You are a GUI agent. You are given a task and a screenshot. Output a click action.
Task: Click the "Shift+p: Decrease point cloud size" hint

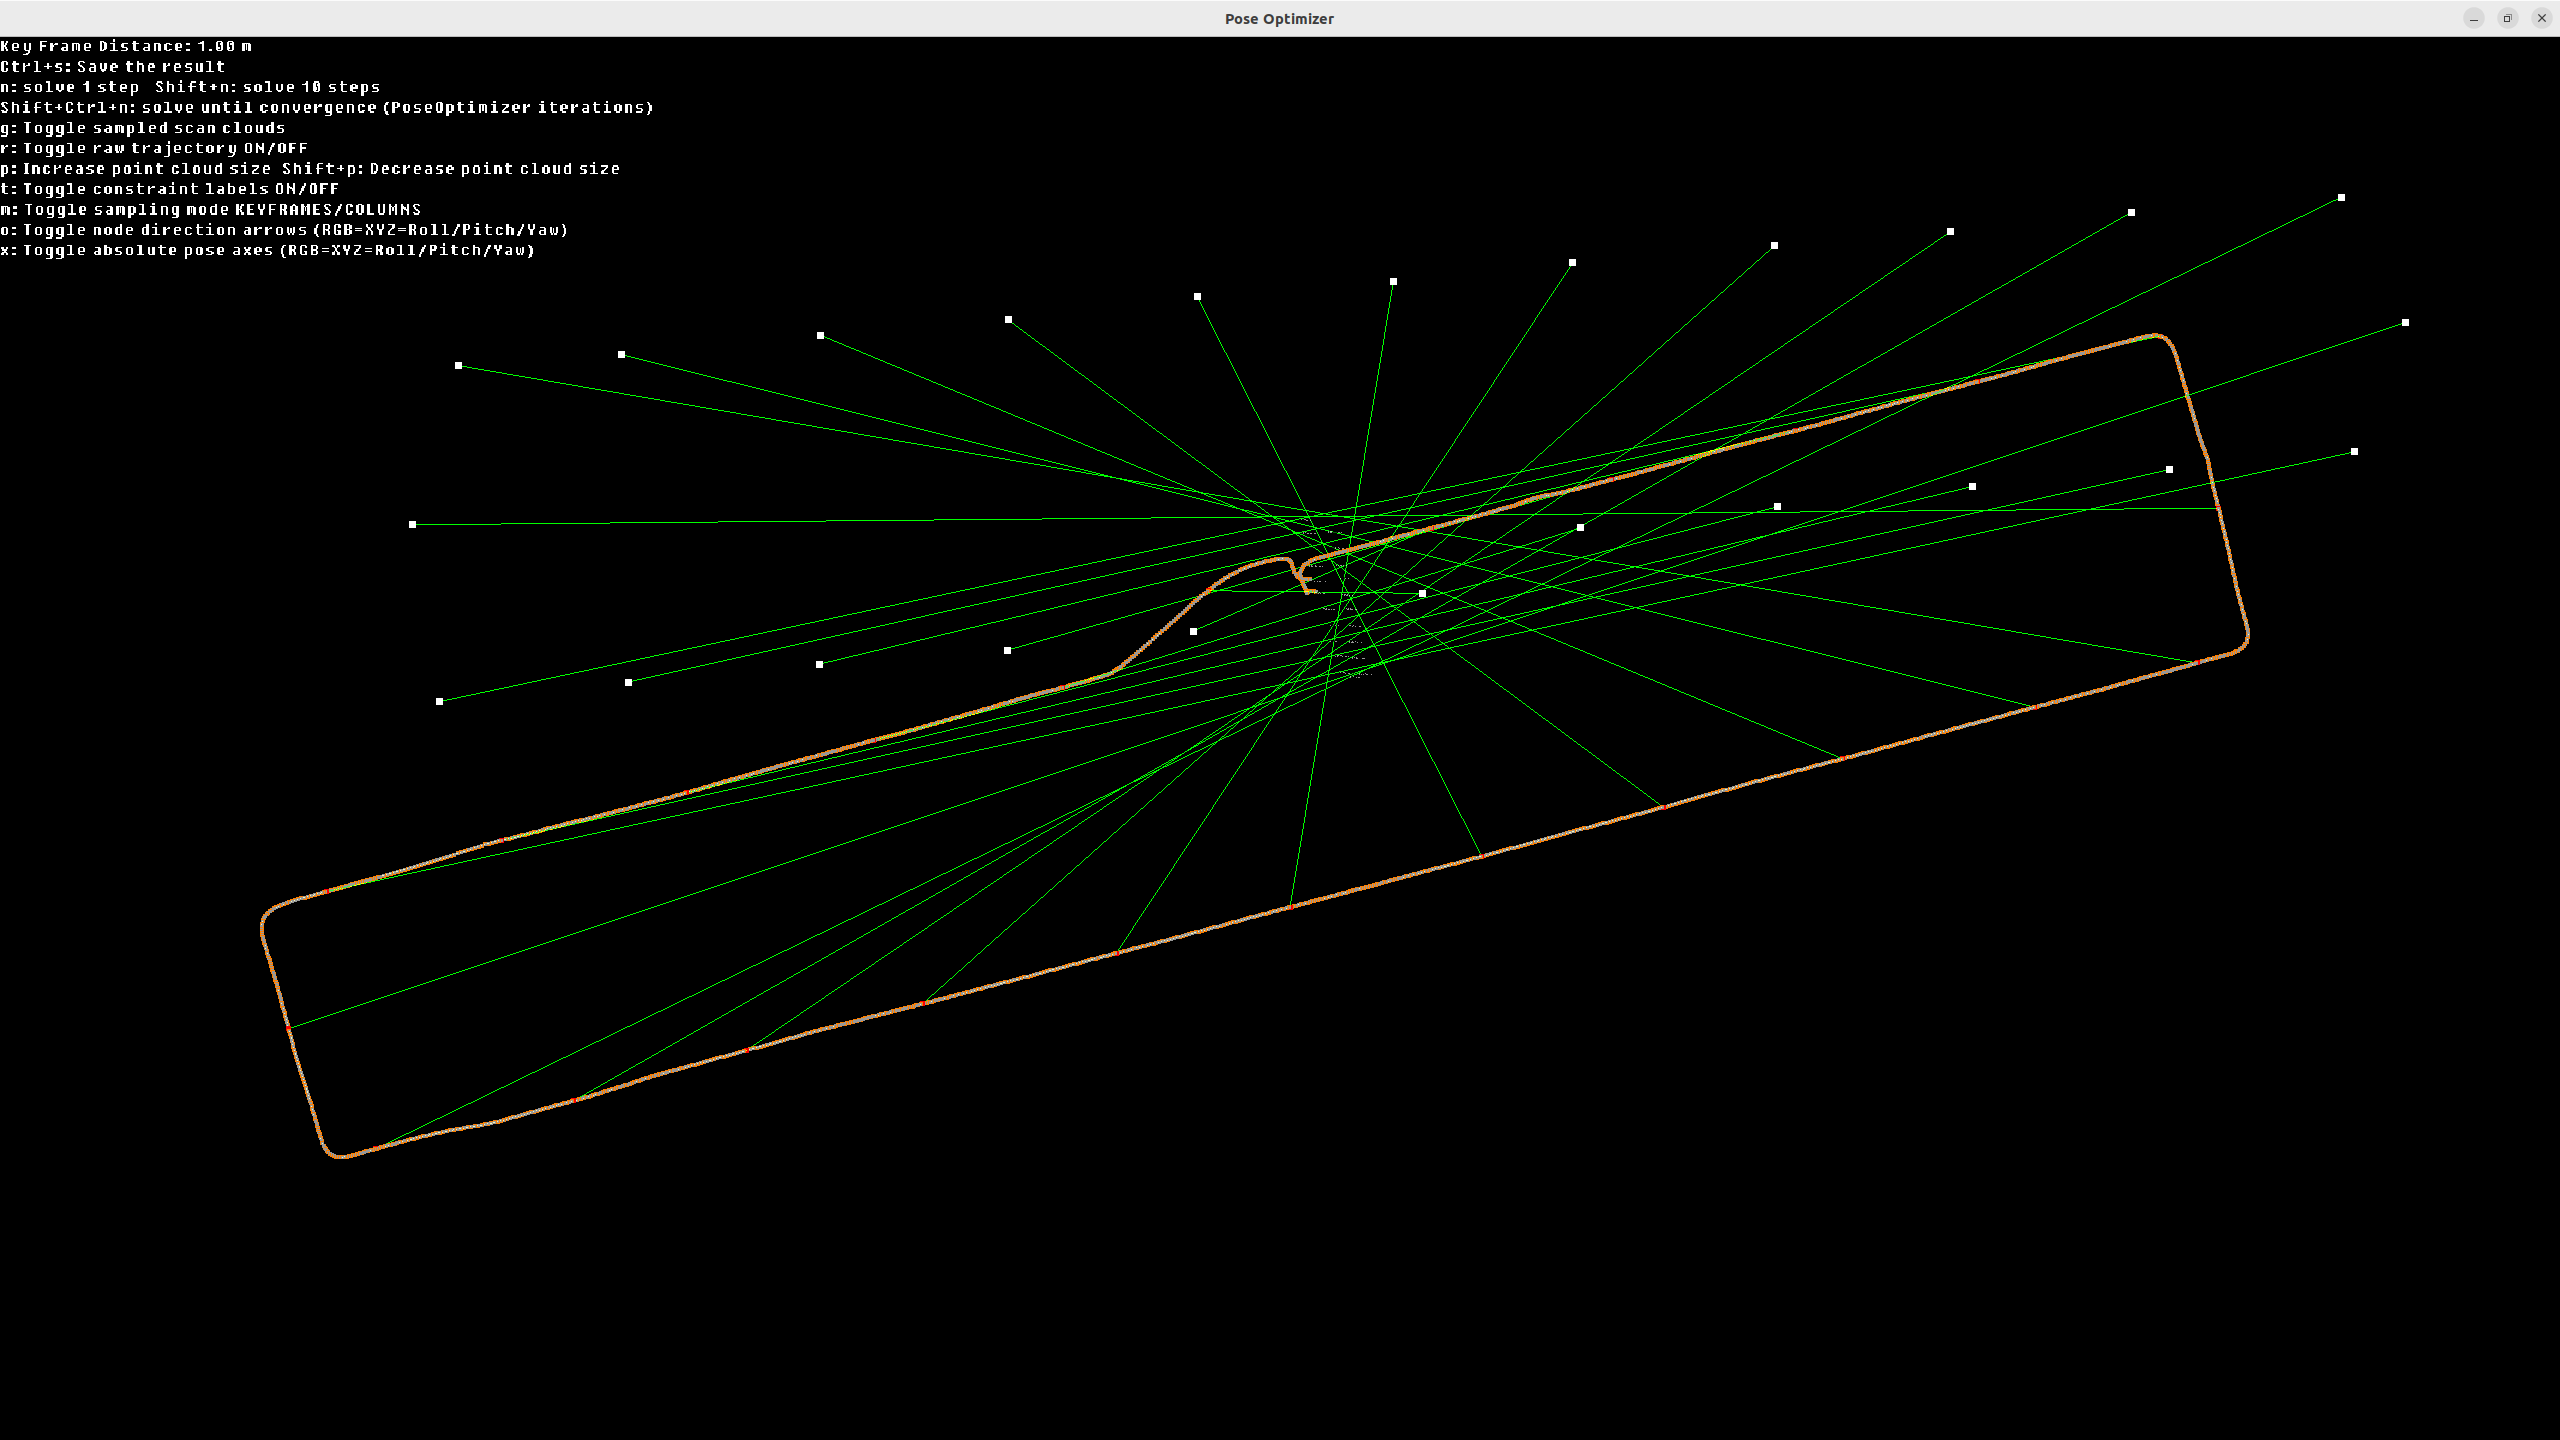451,169
